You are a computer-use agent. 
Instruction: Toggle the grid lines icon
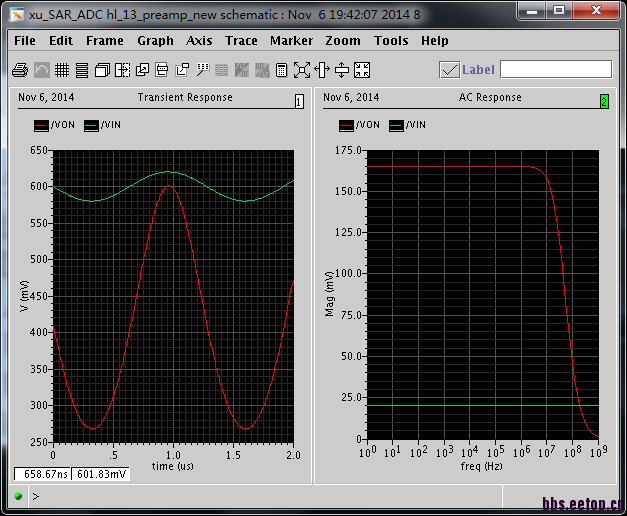pyautogui.click(x=62, y=70)
